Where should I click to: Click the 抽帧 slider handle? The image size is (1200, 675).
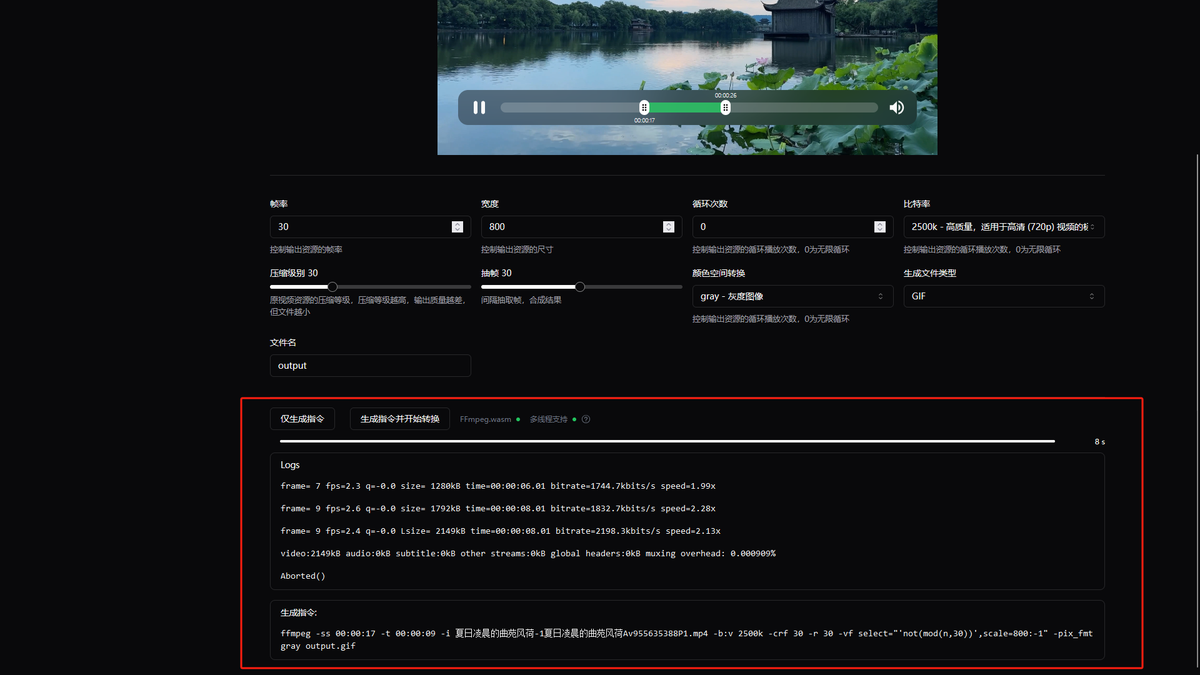point(580,287)
